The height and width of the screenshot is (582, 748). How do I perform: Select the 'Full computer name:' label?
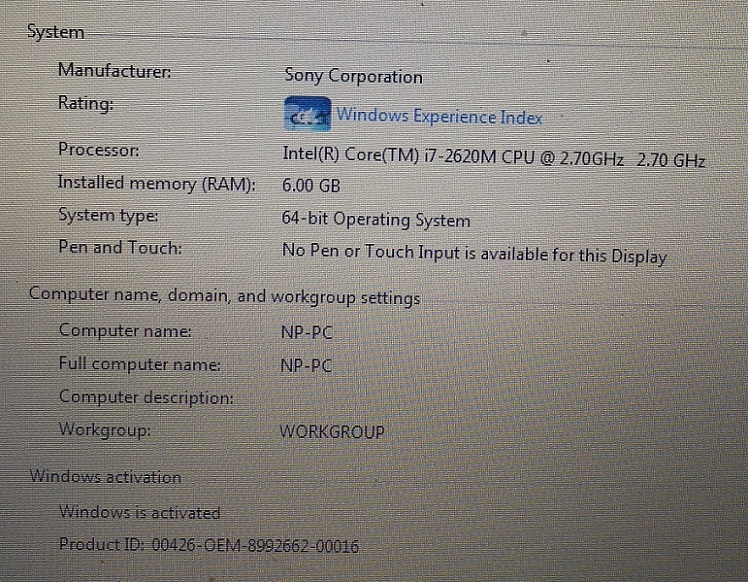tap(140, 364)
